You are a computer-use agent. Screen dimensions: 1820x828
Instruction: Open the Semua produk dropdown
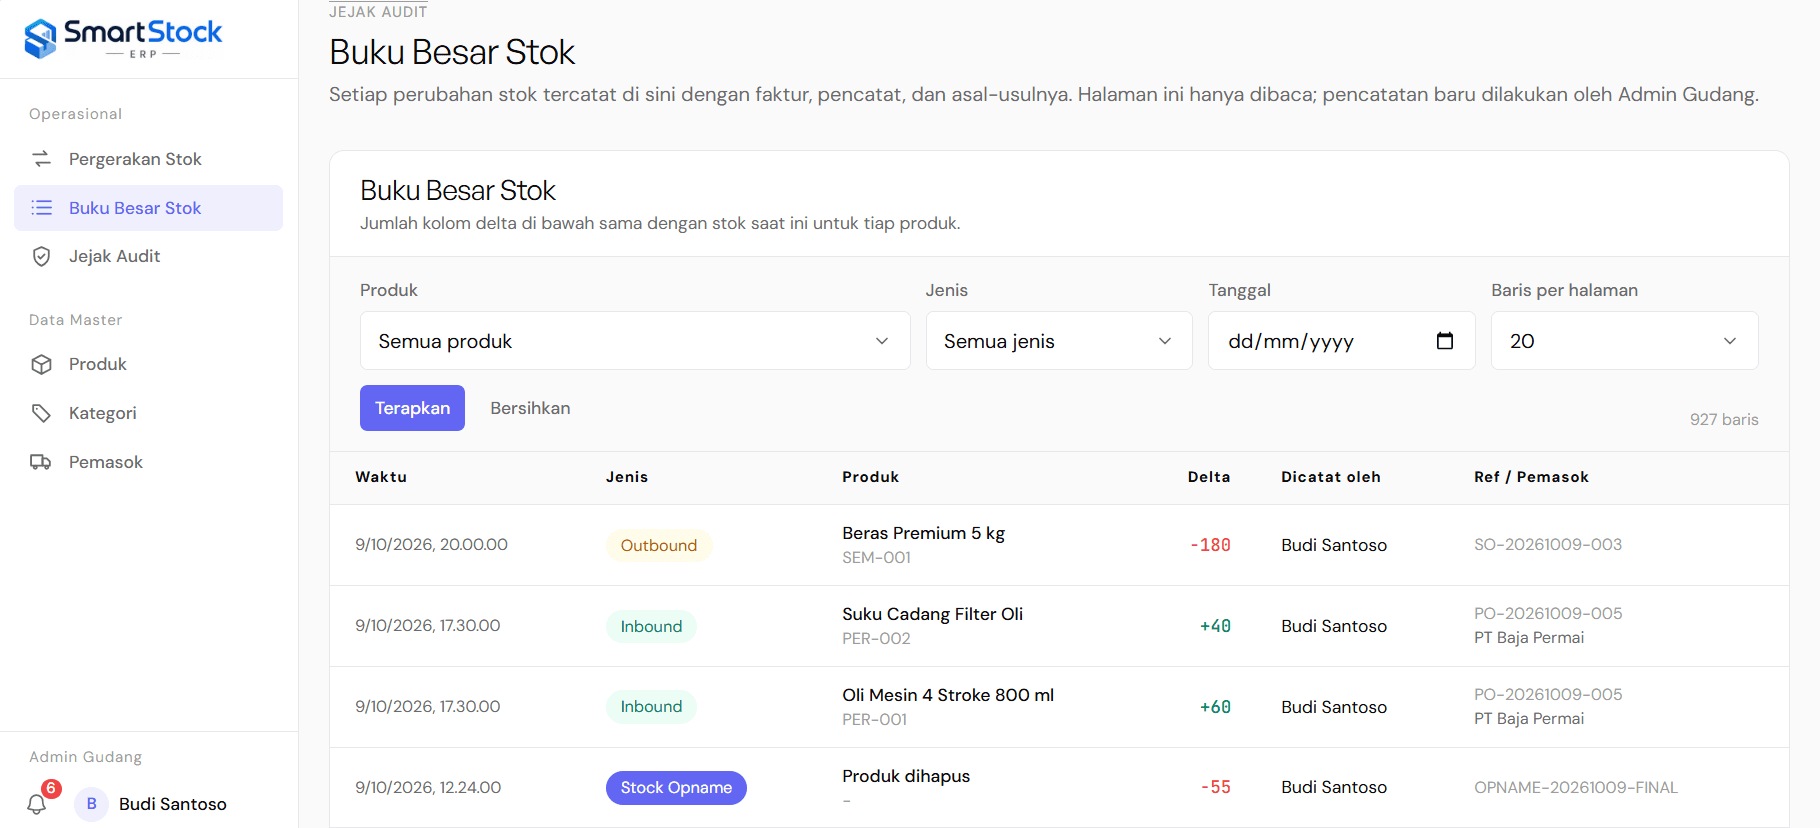click(x=635, y=341)
